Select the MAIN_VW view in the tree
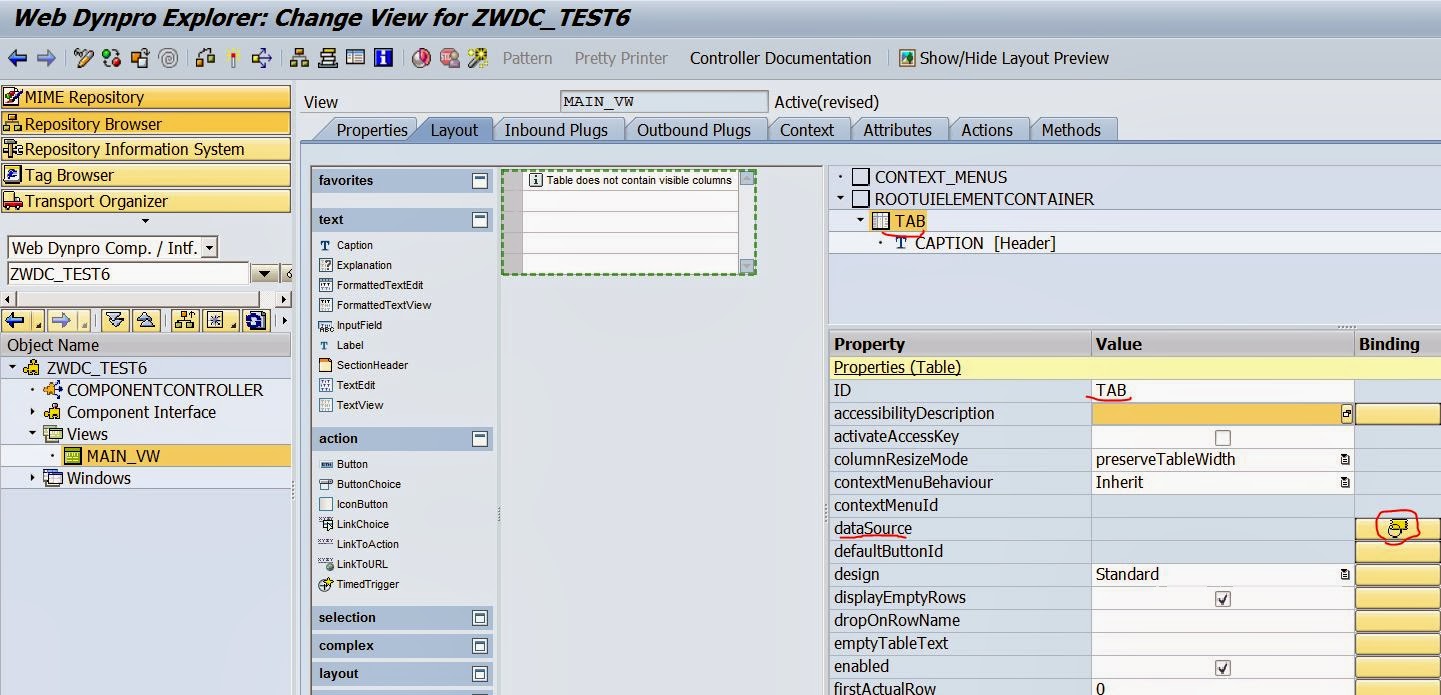The height and width of the screenshot is (695, 1441). [123, 456]
